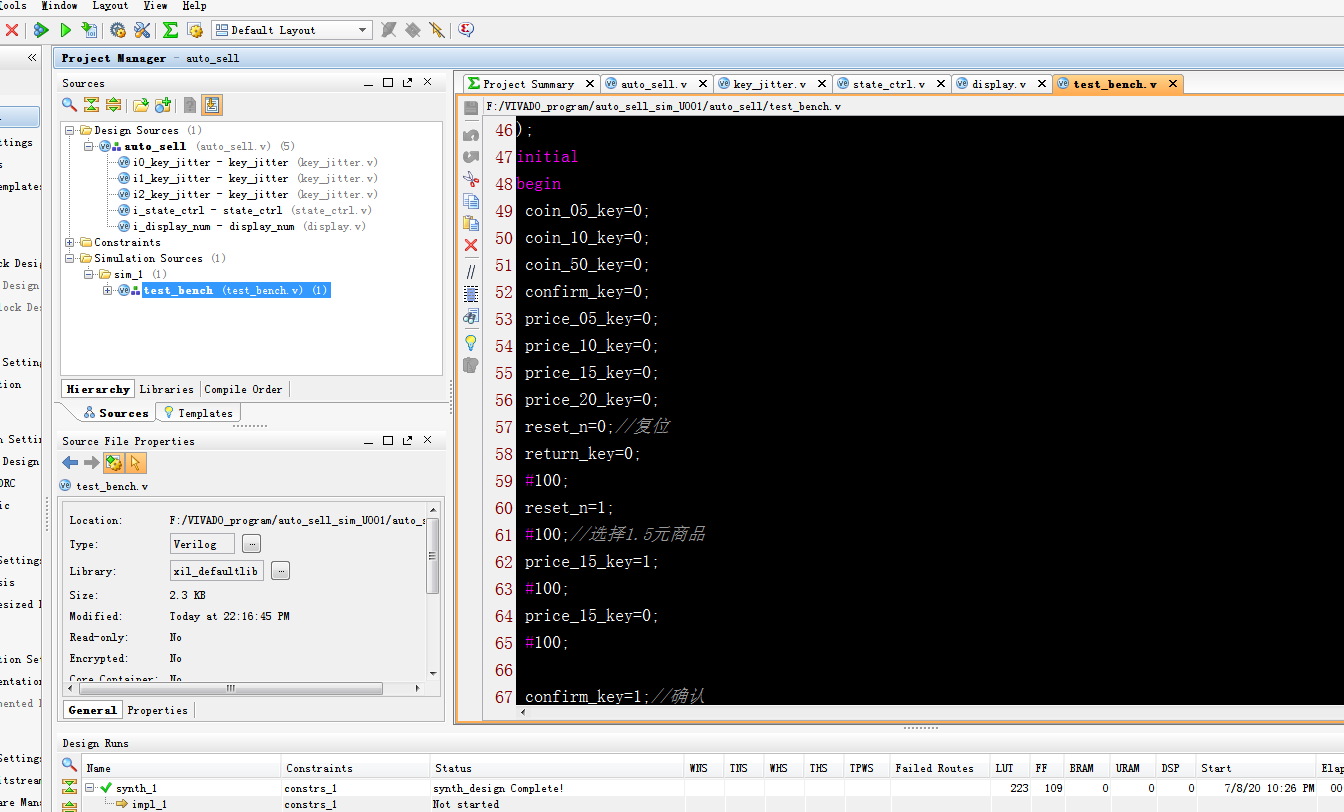Image resolution: width=1344 pixels, height=812 pixels.
Task: Click the search magnifier in Sources toolbar
Action: [69, 105]
